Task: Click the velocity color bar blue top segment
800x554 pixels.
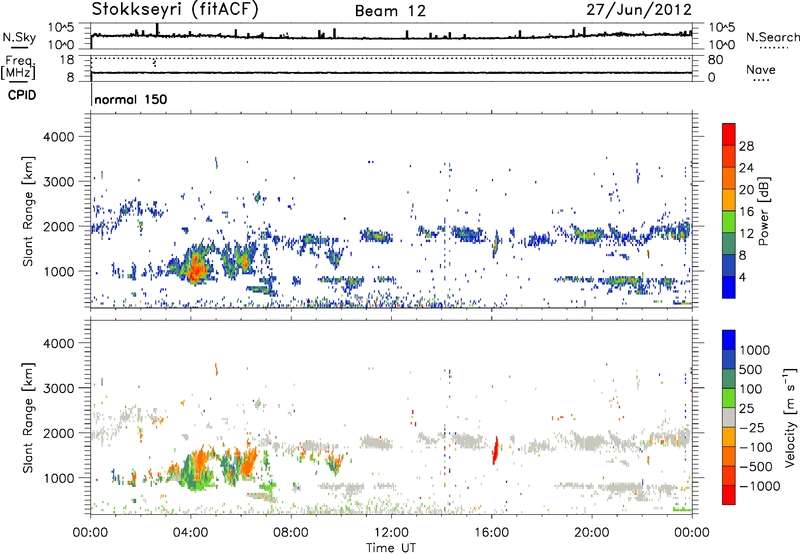Action: tap(729, 340)
